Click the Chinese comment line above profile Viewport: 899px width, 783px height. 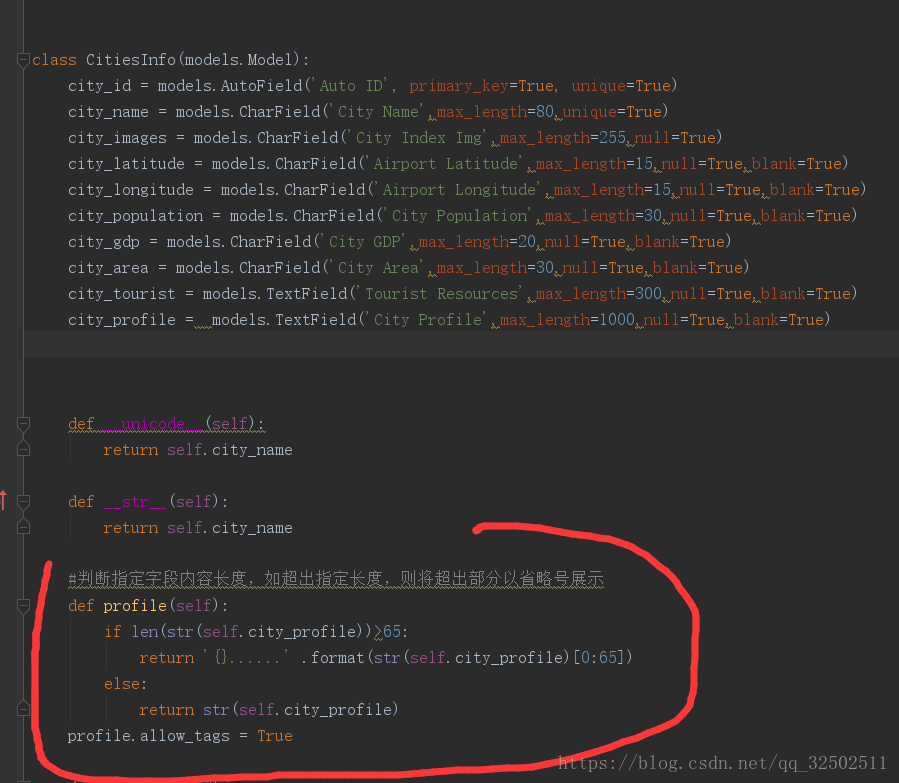point(336,579)
